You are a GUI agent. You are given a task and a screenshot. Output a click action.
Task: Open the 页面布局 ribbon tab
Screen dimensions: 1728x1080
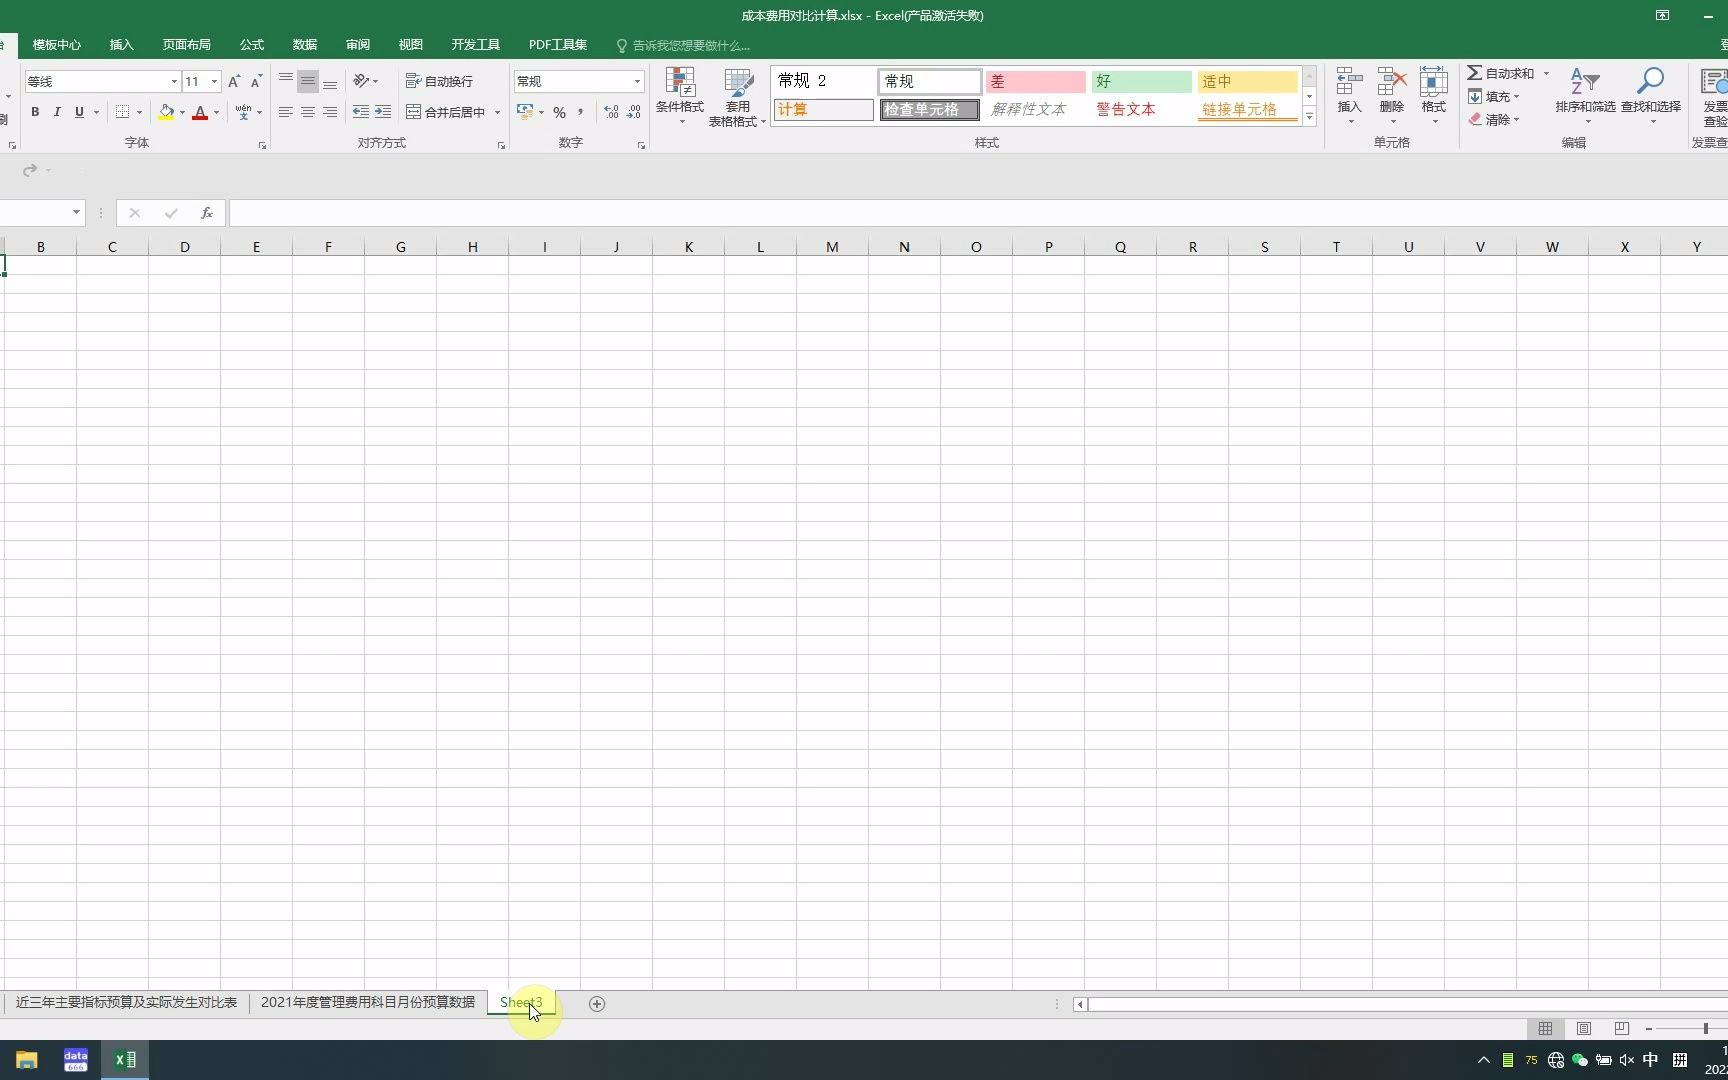186,45
